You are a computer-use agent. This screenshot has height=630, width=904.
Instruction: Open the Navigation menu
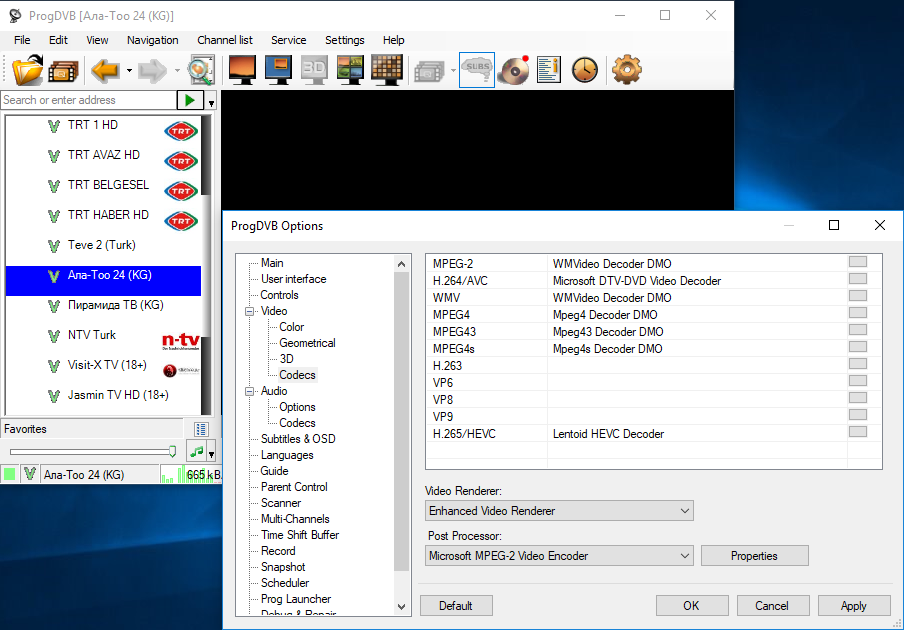tap(152, 40)
